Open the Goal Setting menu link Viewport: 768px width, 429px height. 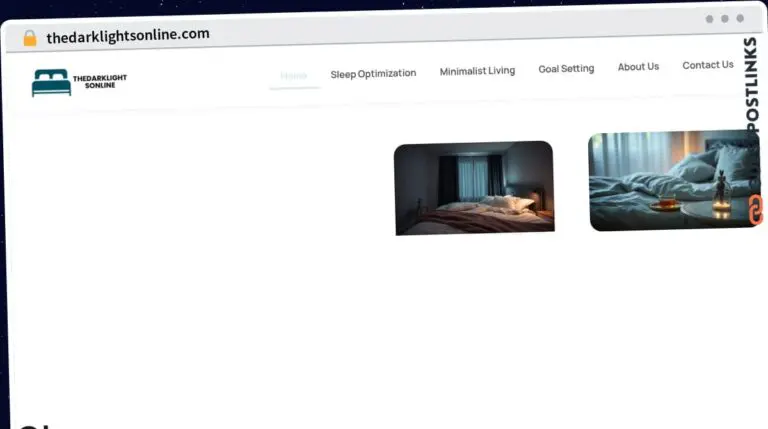coord(566,69)
